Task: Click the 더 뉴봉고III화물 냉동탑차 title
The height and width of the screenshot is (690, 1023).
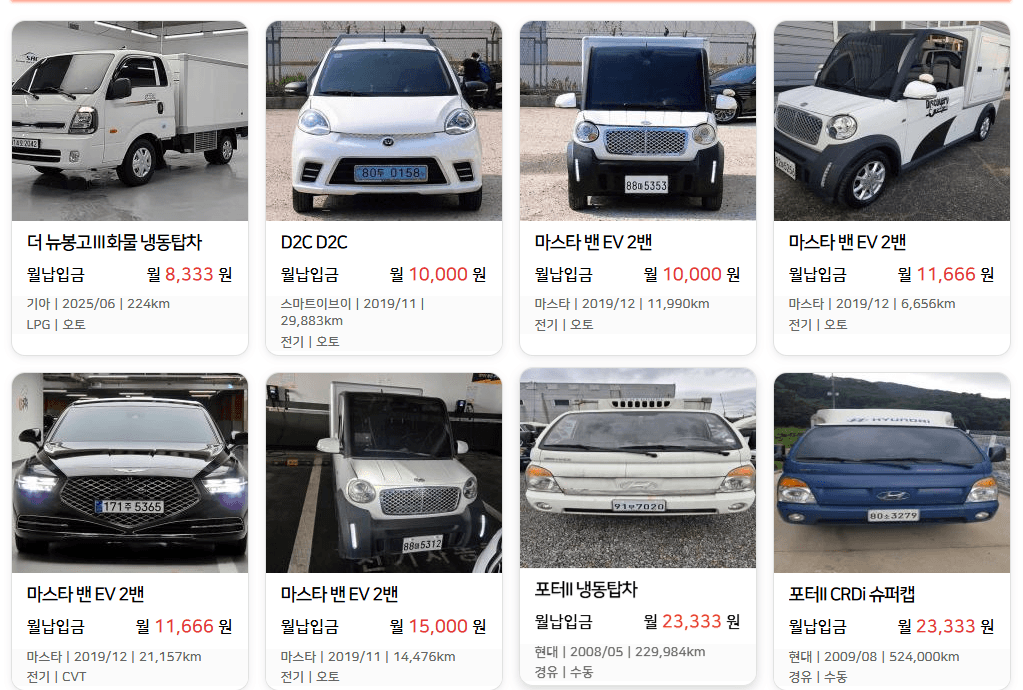Action: (114, 242)
